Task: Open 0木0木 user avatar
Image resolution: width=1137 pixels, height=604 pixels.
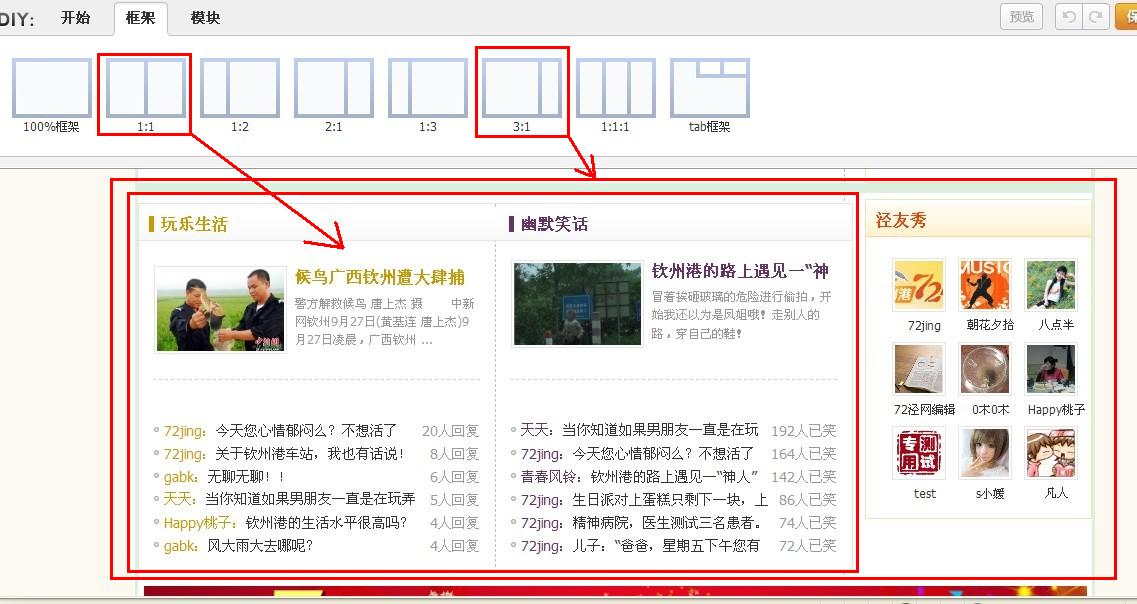Action: tap(985, 370)
